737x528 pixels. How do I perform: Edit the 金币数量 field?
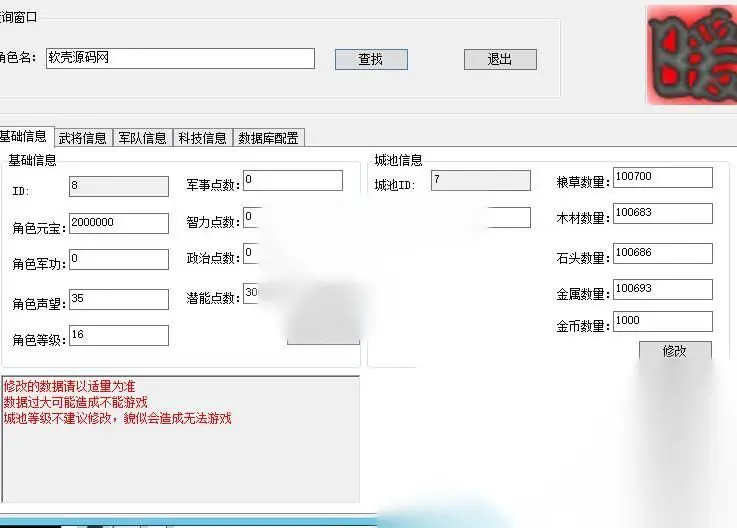pyautogui.click(x=663, y=322)
